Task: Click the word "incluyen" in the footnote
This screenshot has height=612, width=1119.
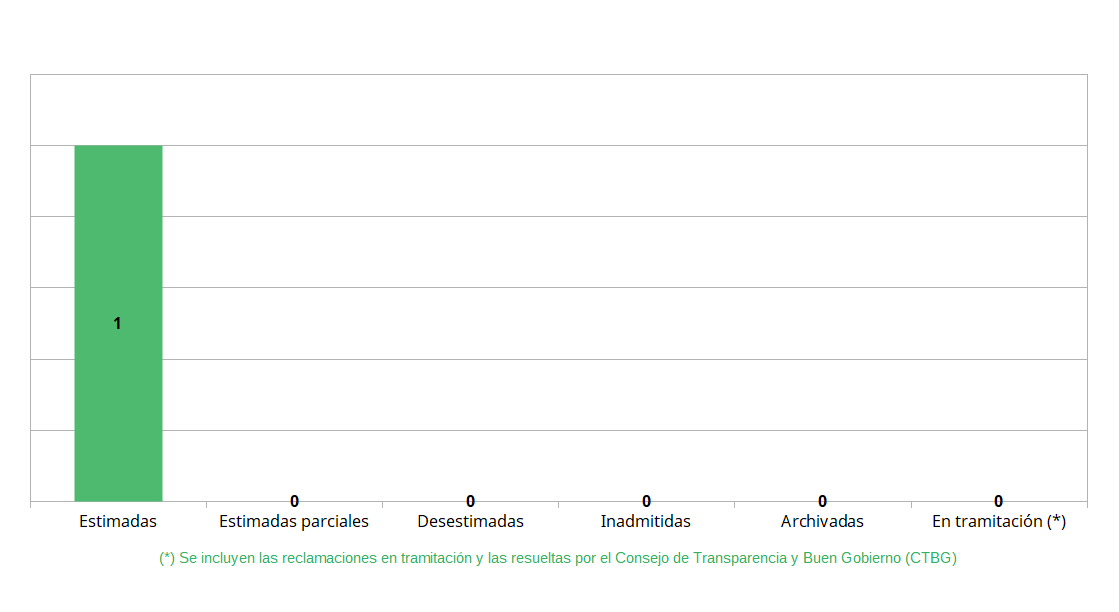Action: point(225,559)
